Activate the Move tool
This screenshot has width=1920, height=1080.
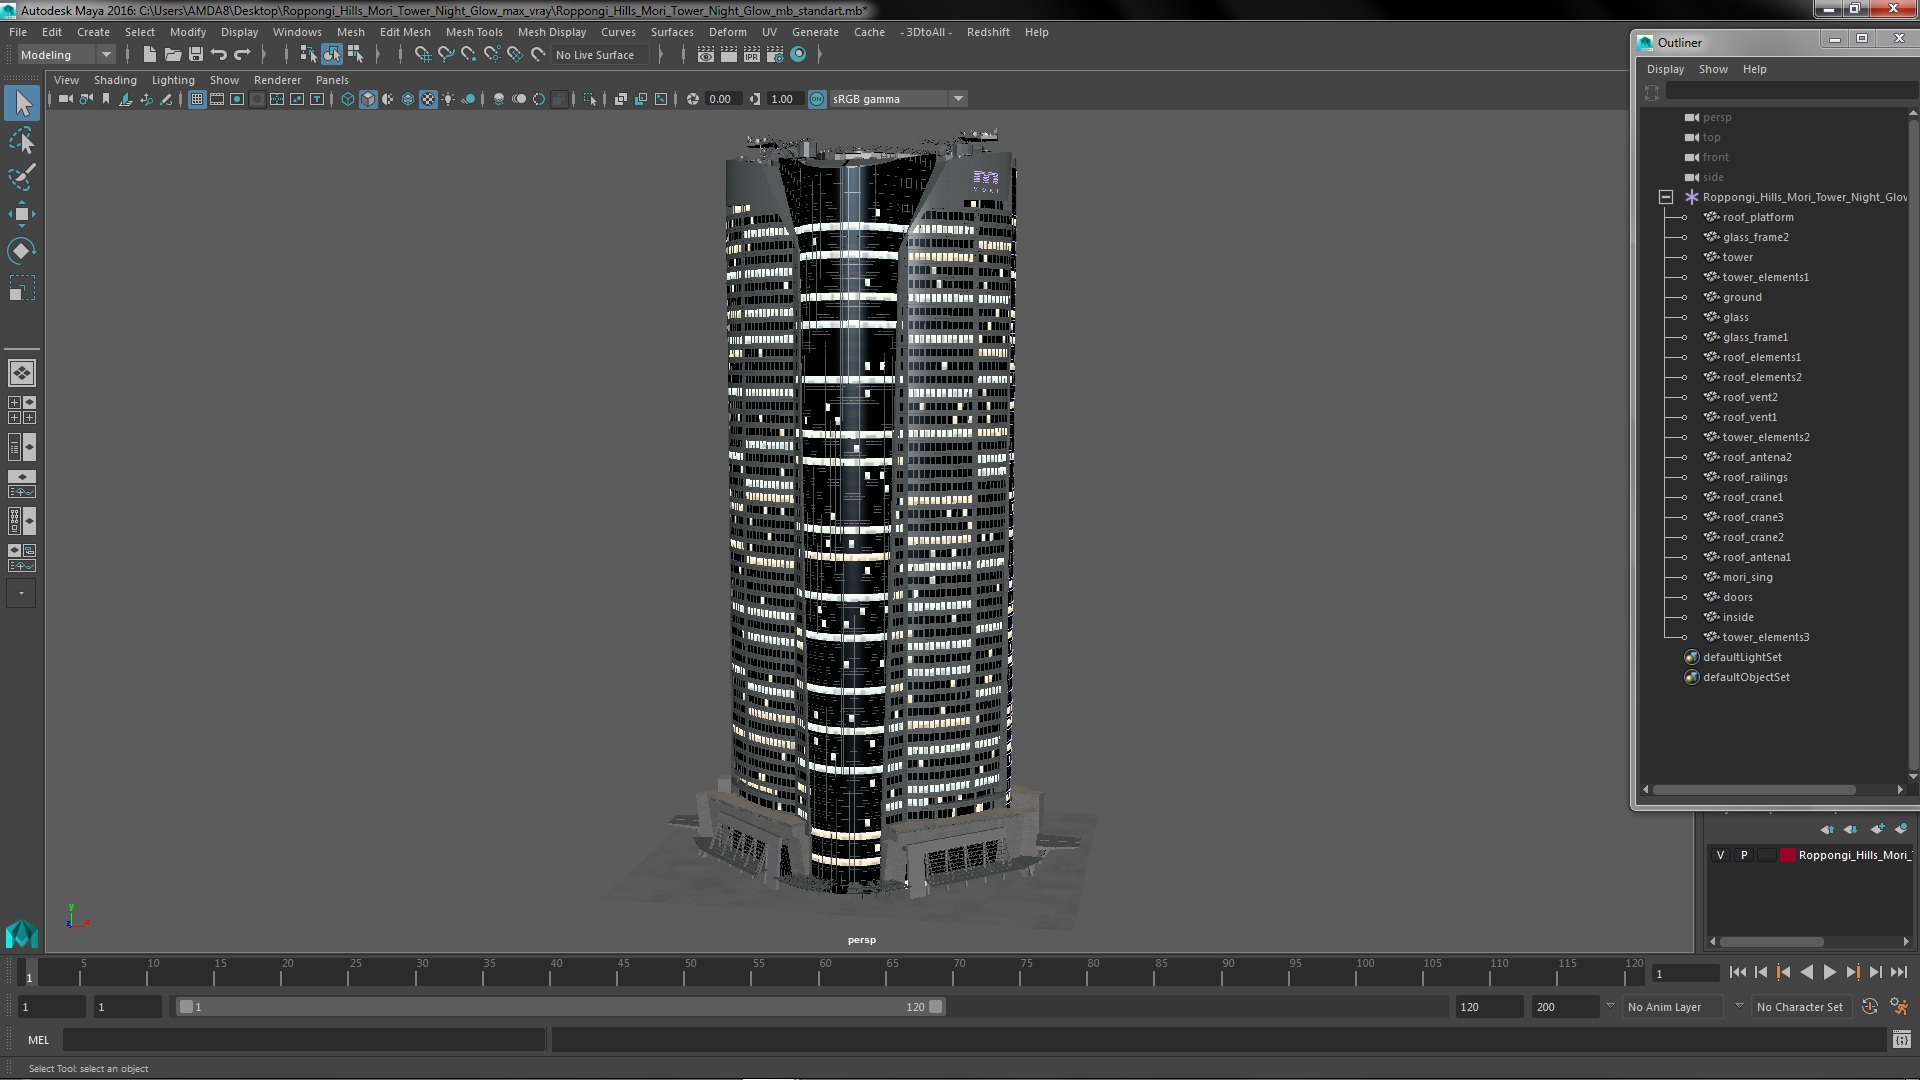[x=22, y=214]
